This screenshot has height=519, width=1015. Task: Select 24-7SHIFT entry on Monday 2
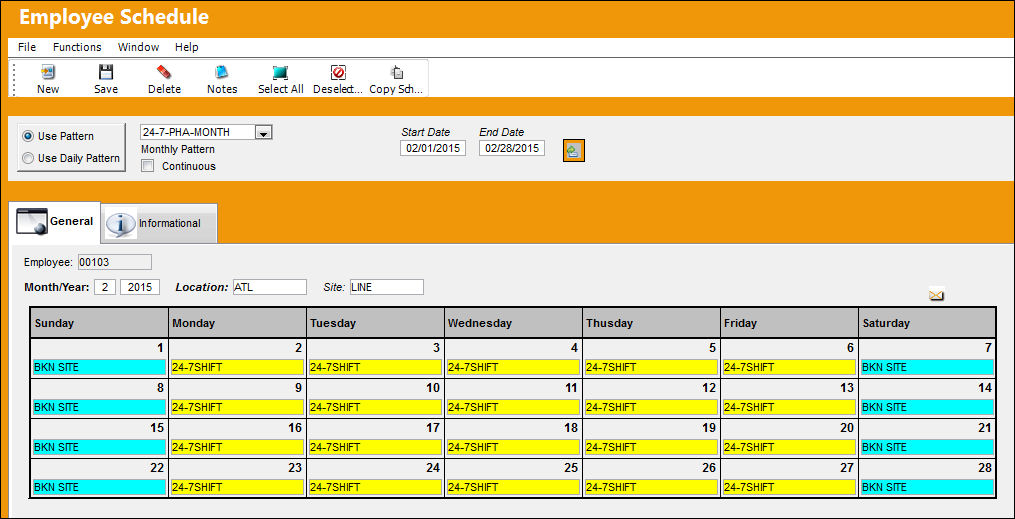pyautogui.click(x=237, y=368)
